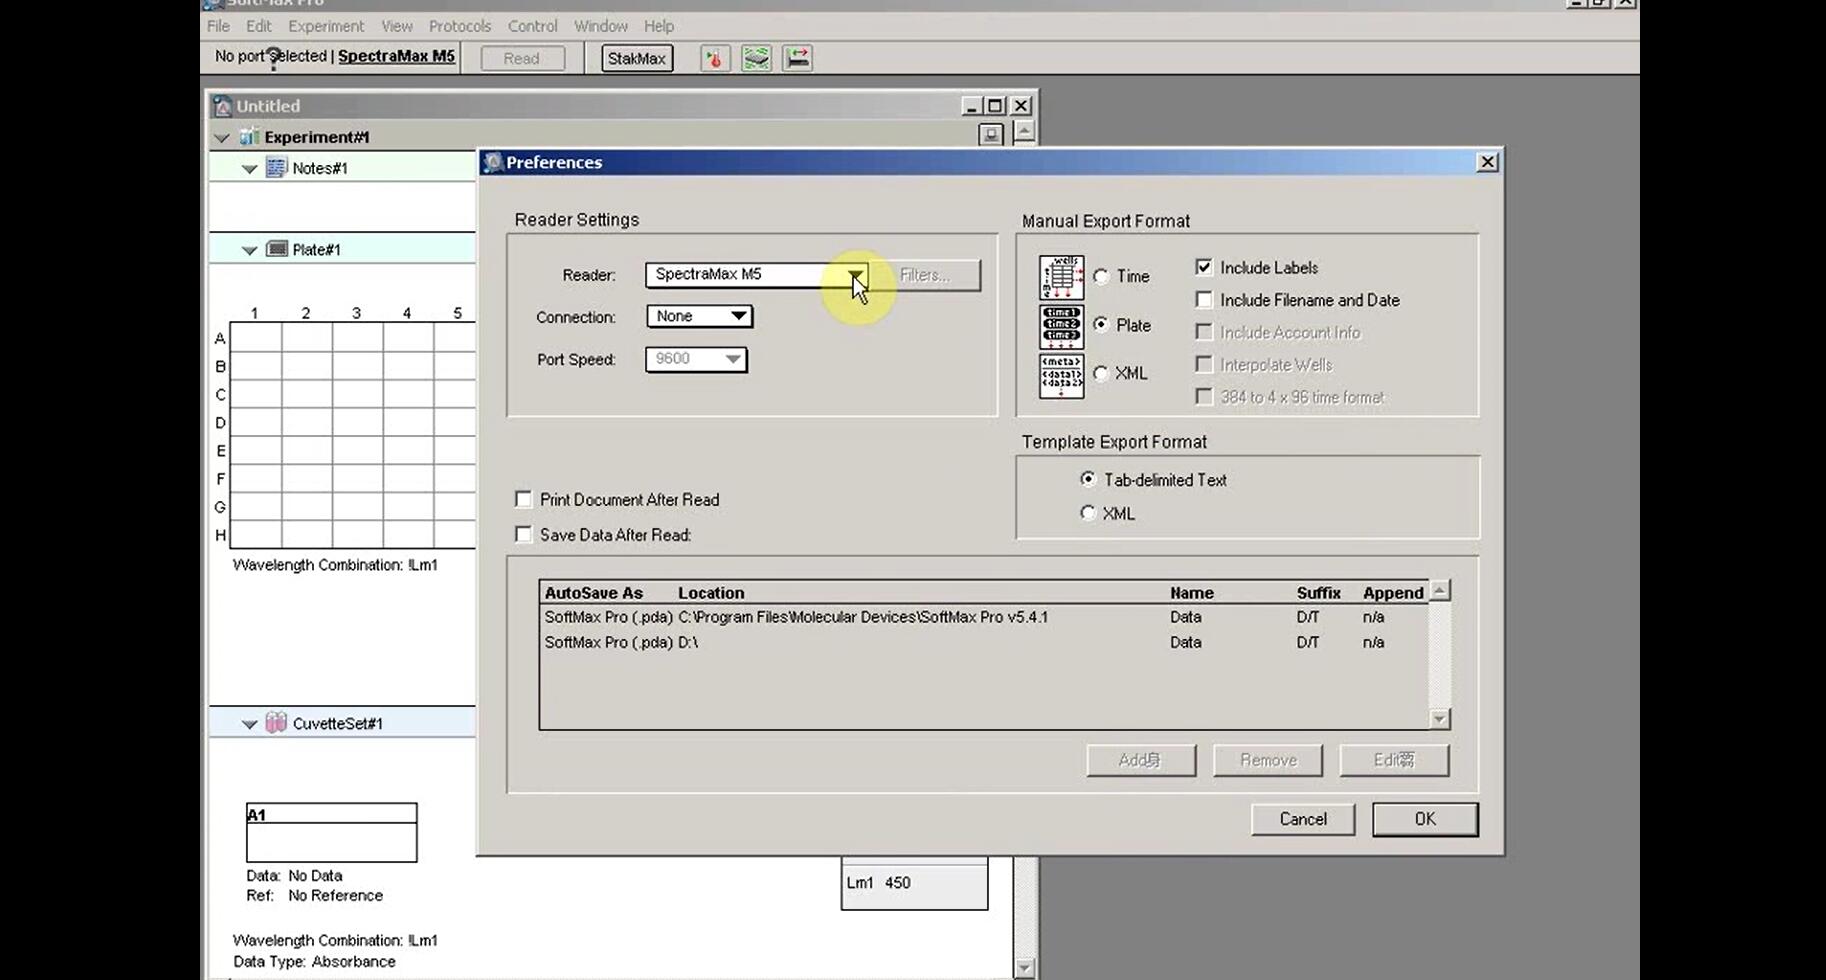This screenshot has height=980, width=1826.
Task: Click the Add autosave button
Action: [x=1141, y=760]
